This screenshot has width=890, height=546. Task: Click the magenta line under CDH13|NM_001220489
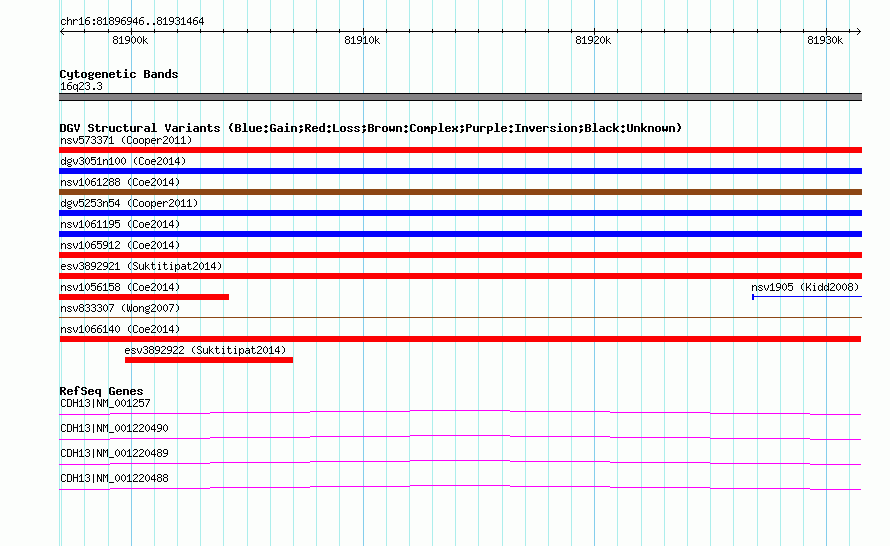point(460,463)
